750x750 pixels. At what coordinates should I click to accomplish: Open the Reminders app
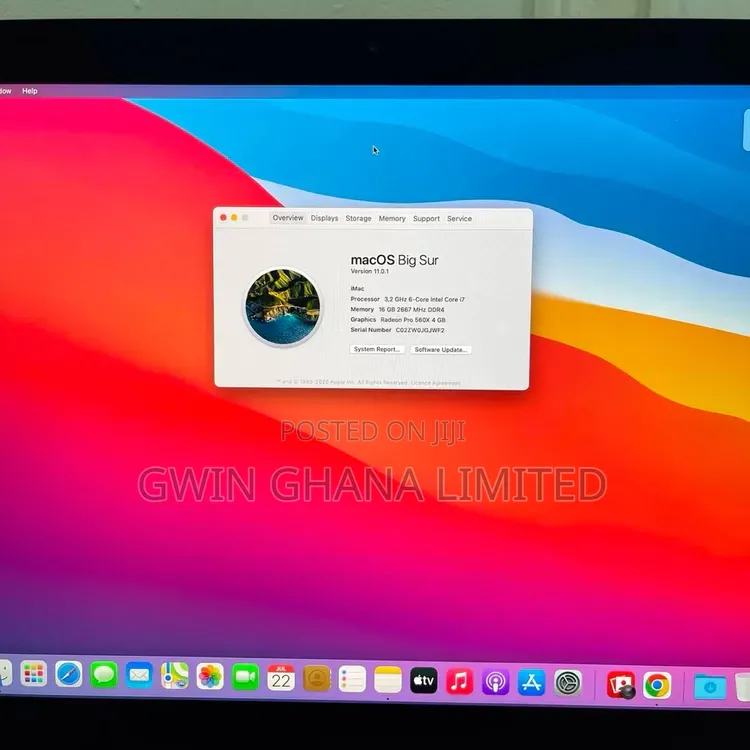coord(353,679)
